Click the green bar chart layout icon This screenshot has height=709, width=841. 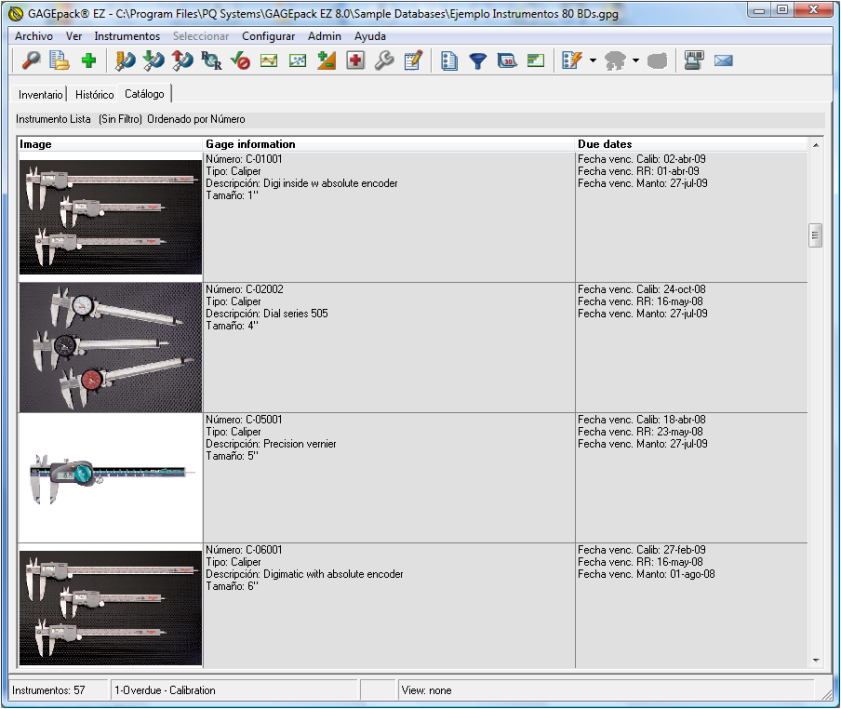[535, 60]
